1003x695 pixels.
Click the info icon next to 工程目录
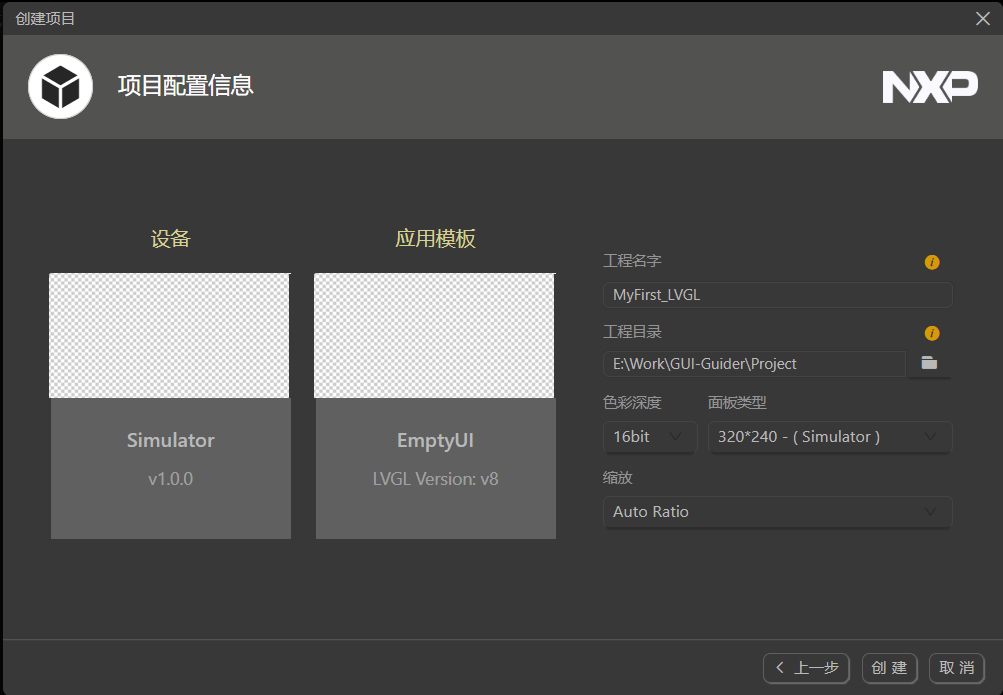click(x=931, y=333)
